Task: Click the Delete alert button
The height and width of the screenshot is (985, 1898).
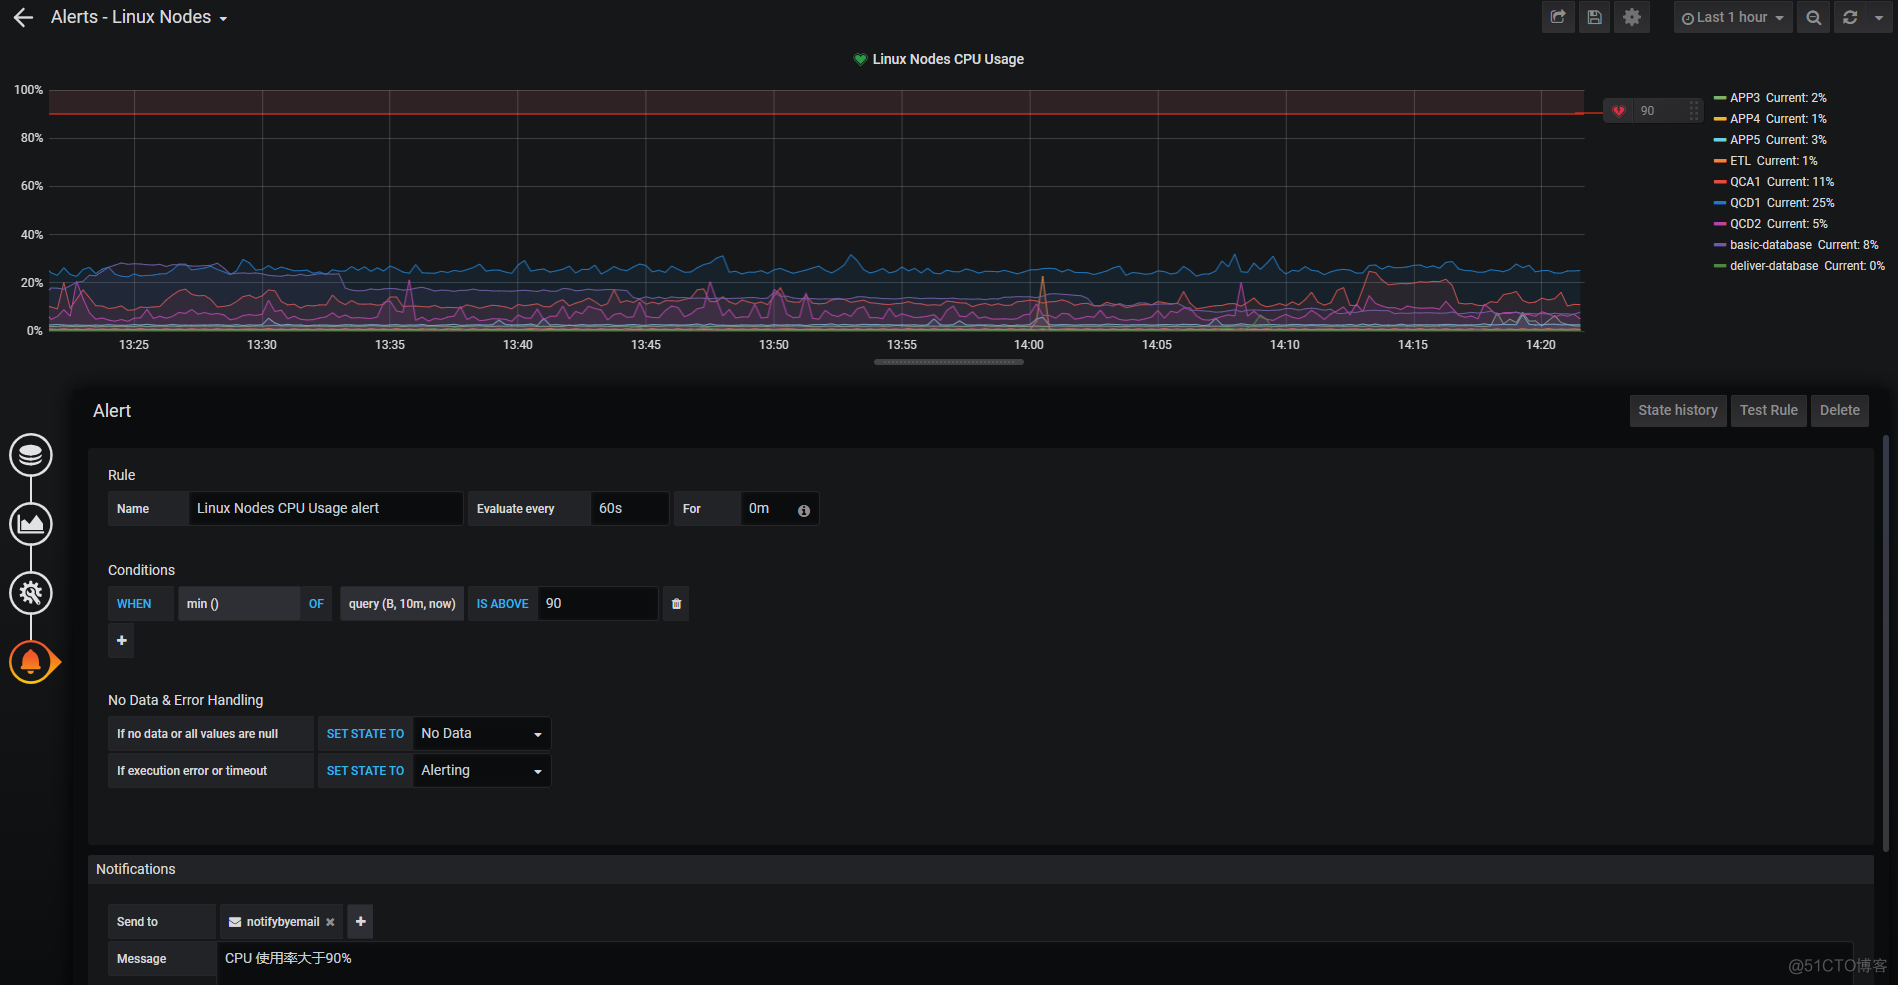Action: [1840, 410]
